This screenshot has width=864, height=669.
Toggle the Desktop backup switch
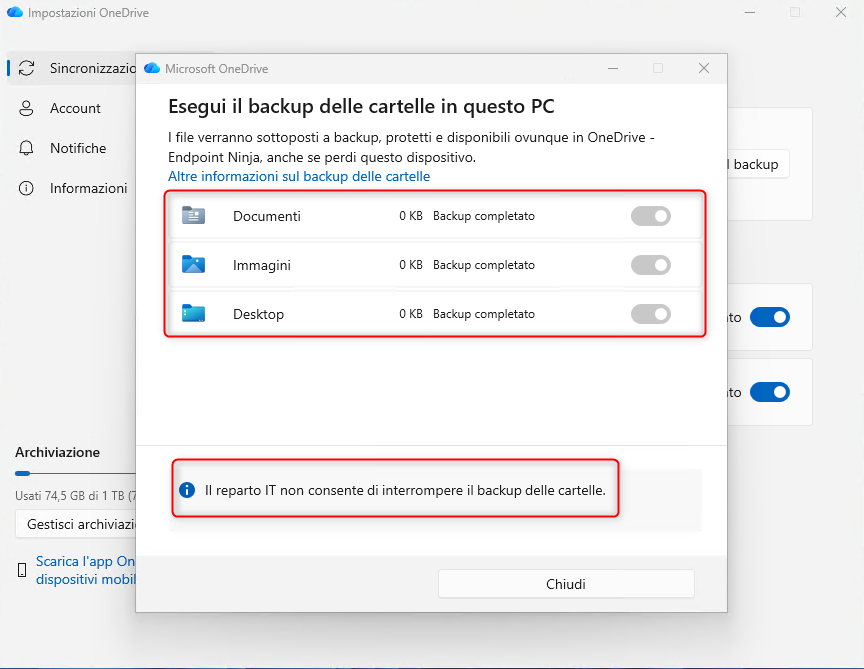click(651, 314)
